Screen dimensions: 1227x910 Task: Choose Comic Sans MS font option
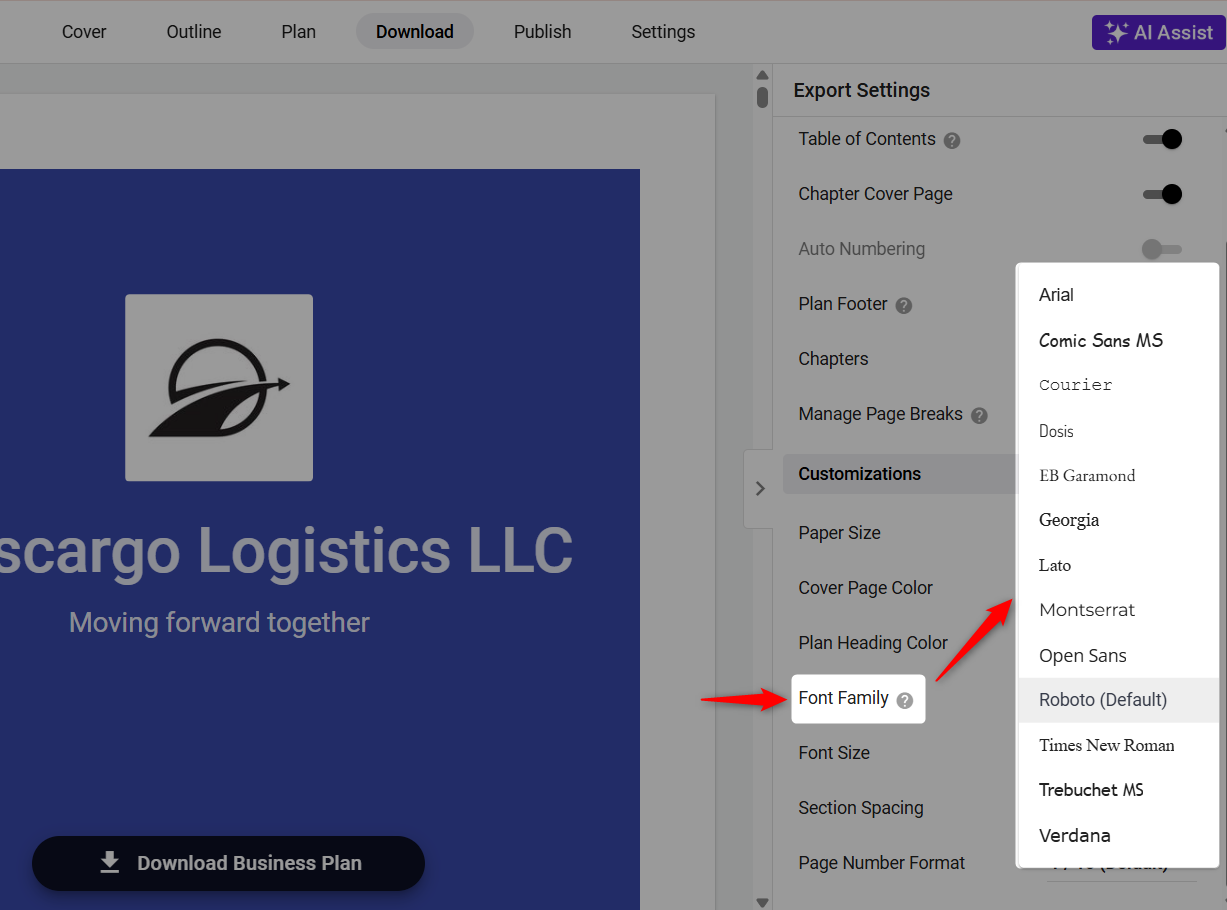1117,340
